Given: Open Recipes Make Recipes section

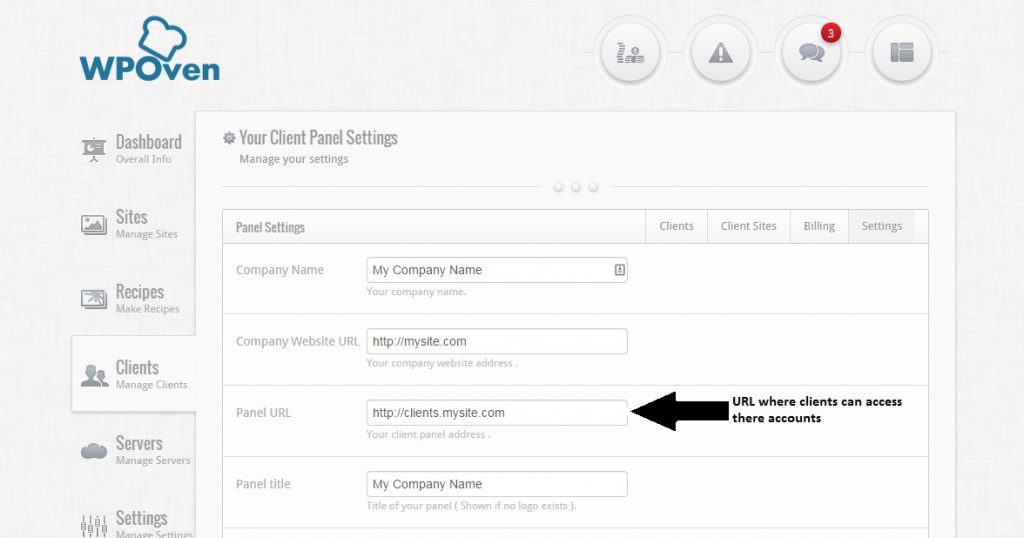Looking at the screenshot, I should coord(130,299).
